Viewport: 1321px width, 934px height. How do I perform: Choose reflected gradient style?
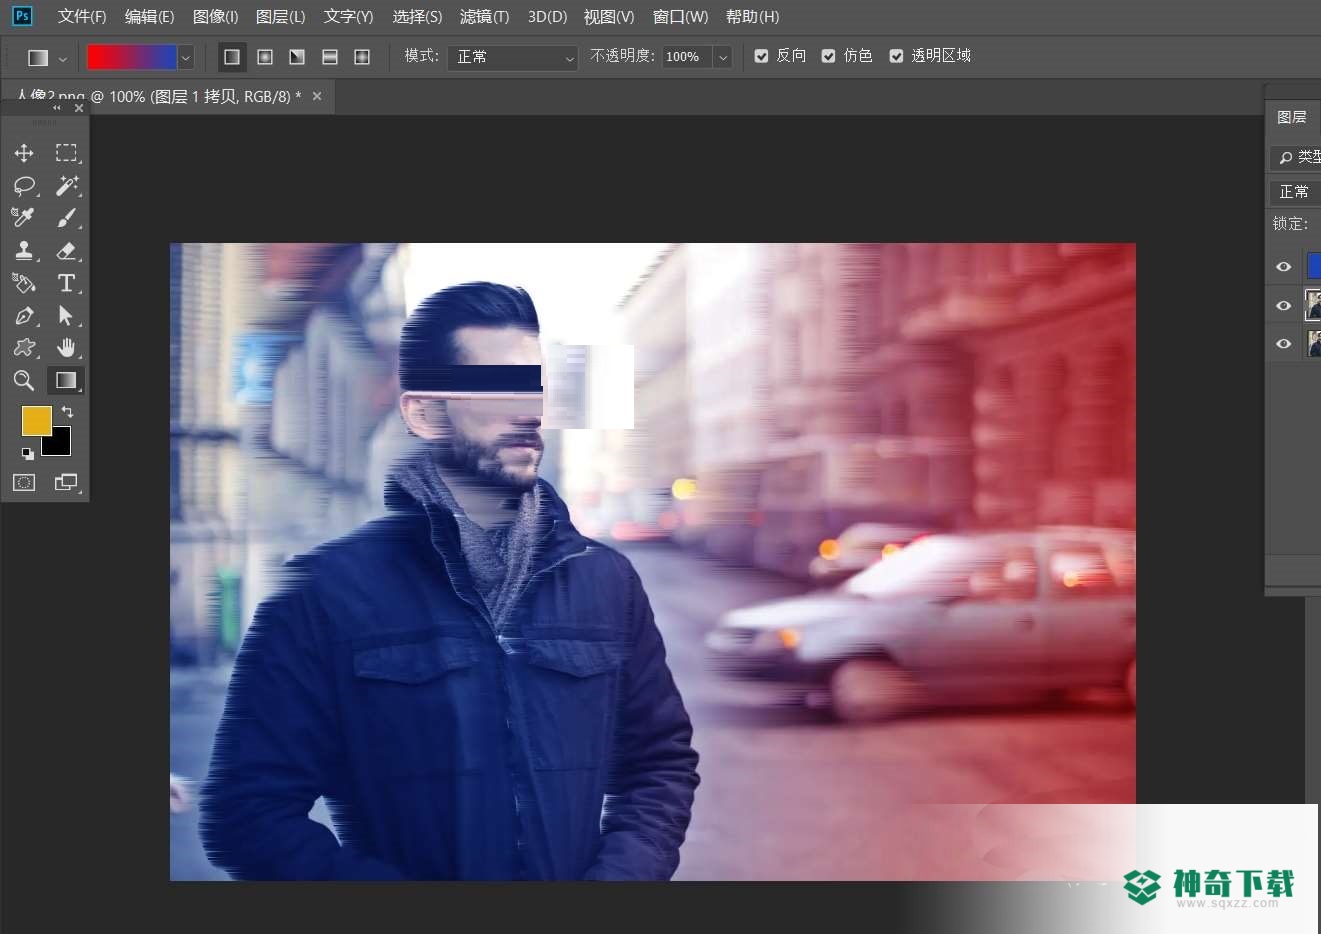[x=330, y=57]
